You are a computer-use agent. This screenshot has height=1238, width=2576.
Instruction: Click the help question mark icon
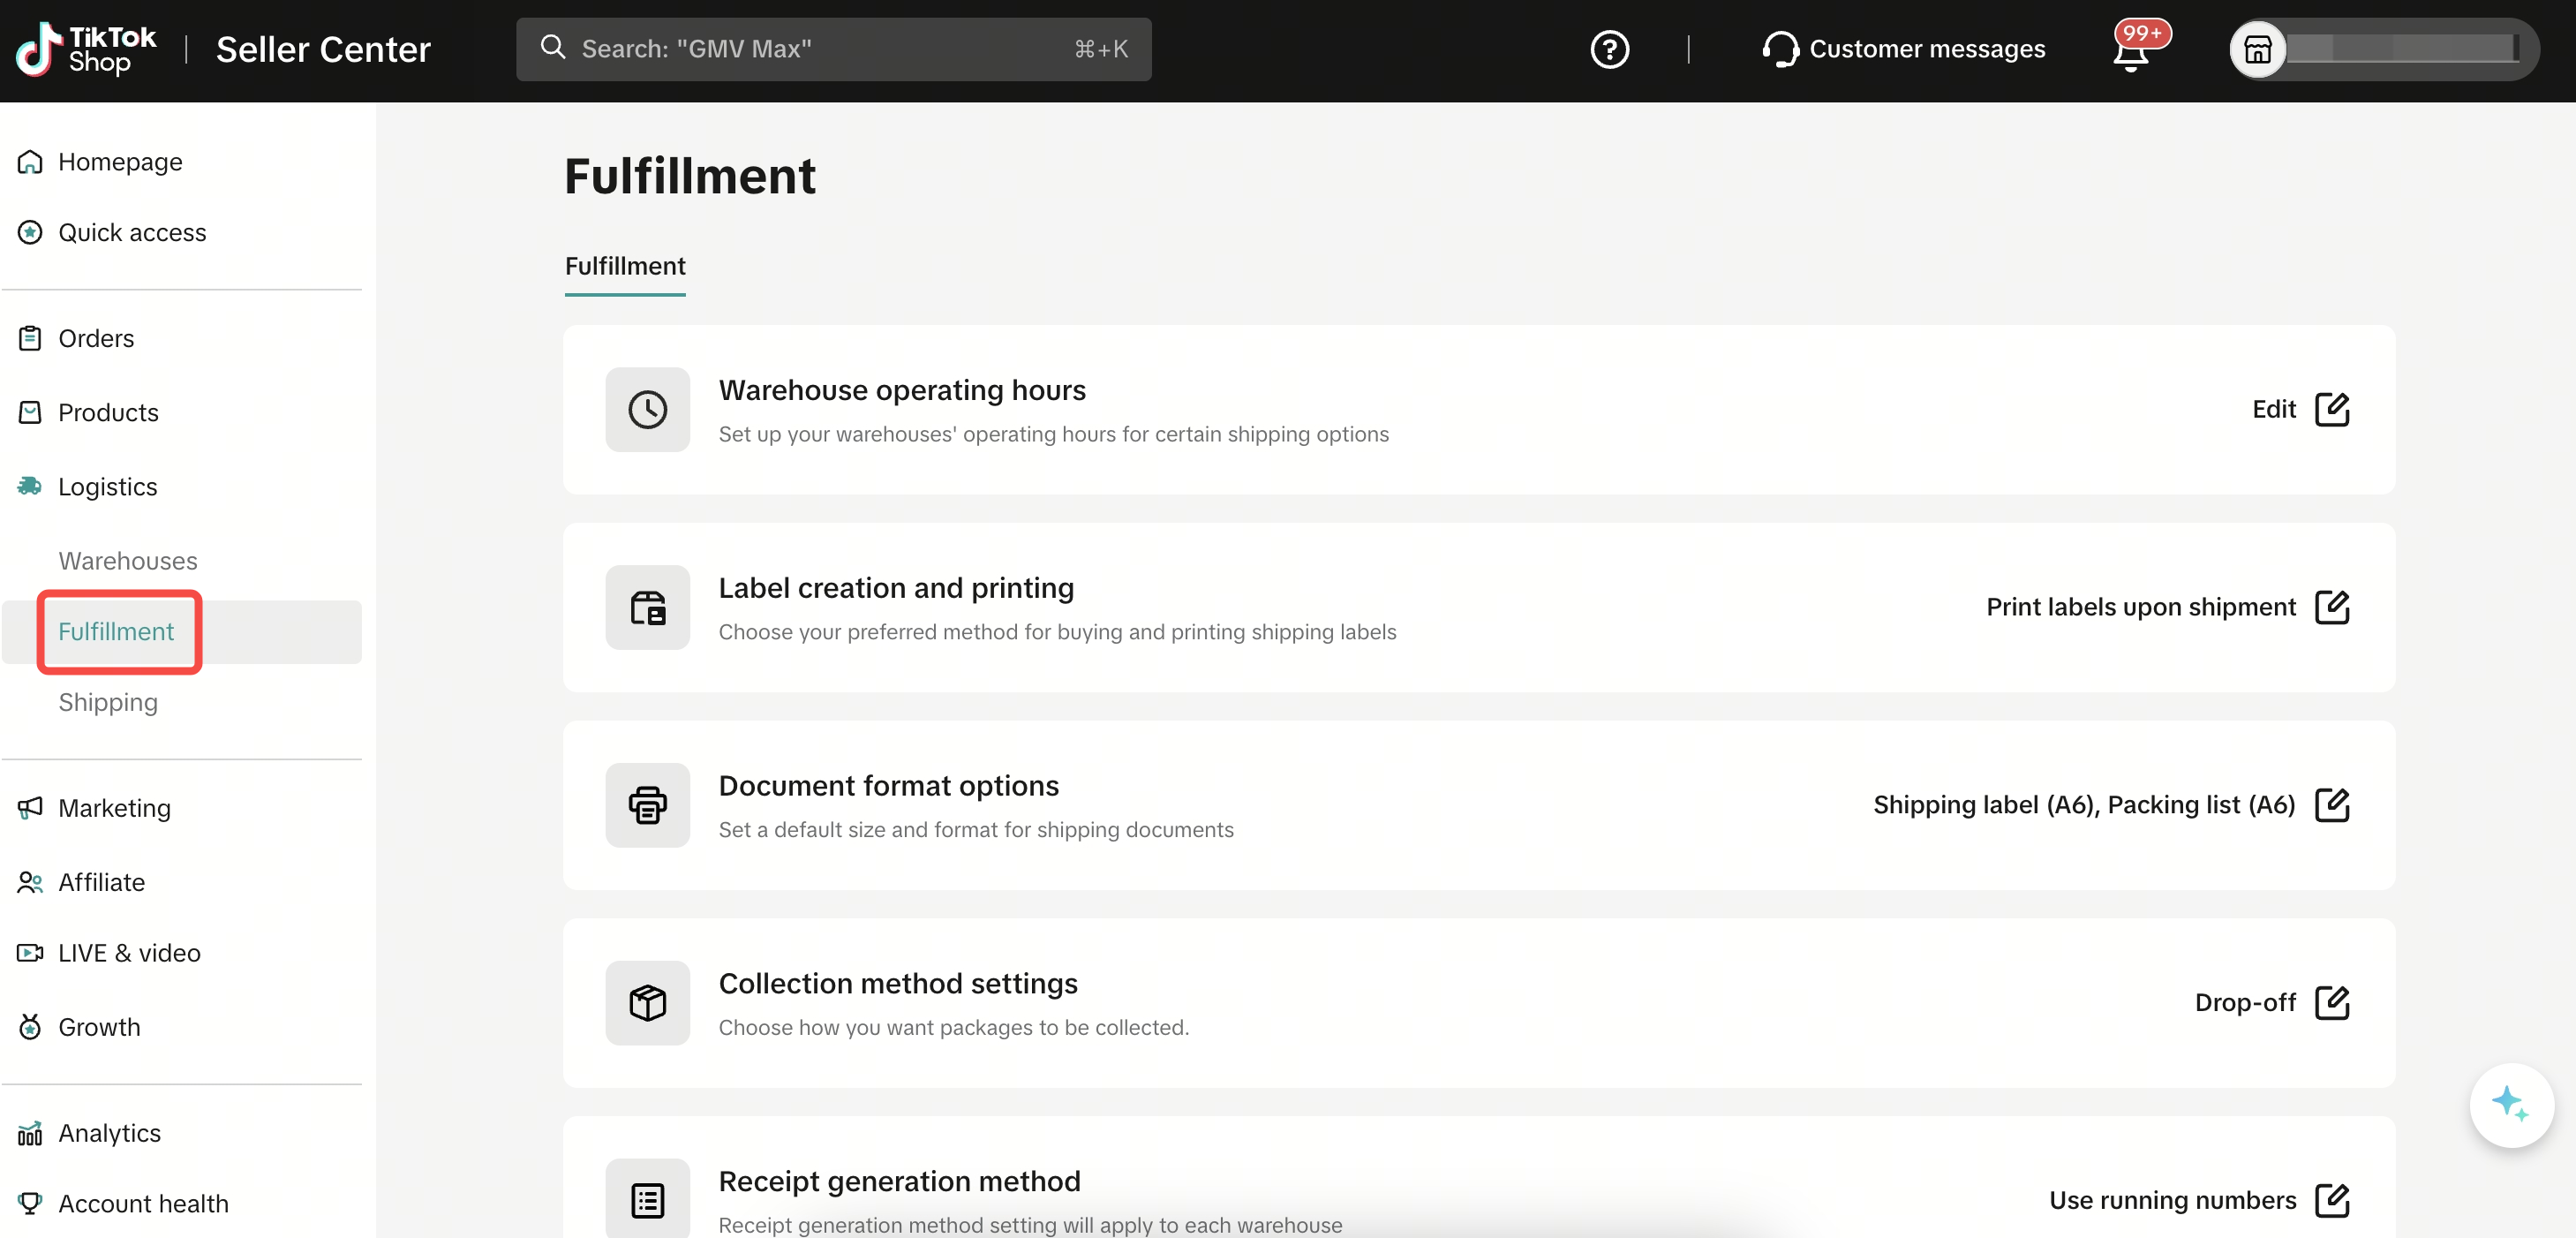(1609, 49)
